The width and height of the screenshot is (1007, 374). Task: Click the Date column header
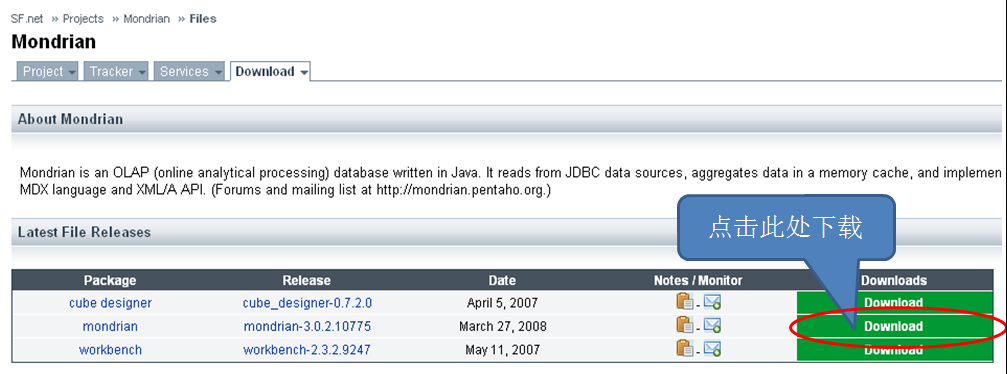[x=502, y=280]
